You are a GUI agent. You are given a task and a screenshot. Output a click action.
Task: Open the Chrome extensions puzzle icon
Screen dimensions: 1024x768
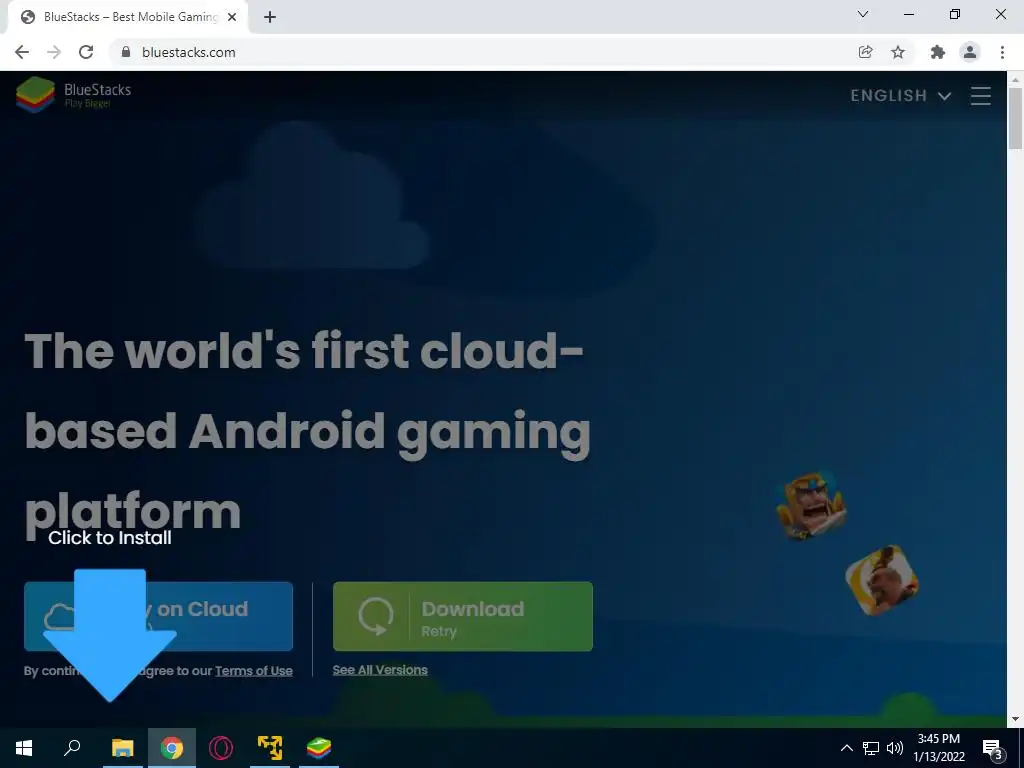[938, 52]
